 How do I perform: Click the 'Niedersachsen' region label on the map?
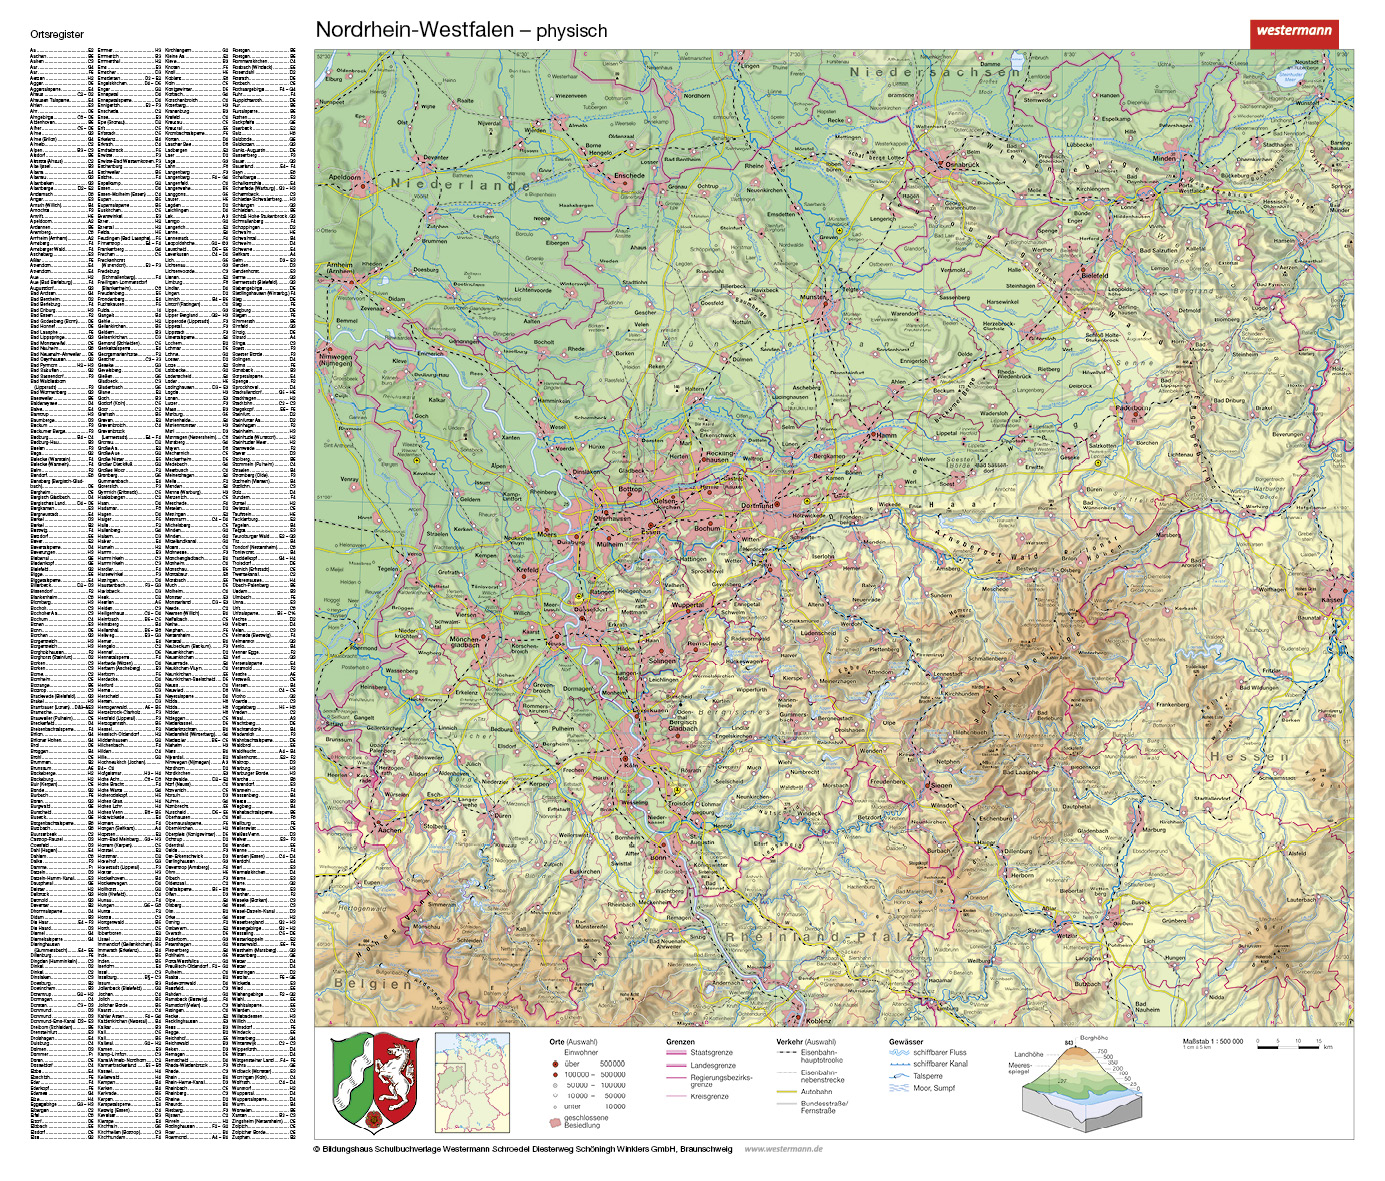tap(935, 72)
